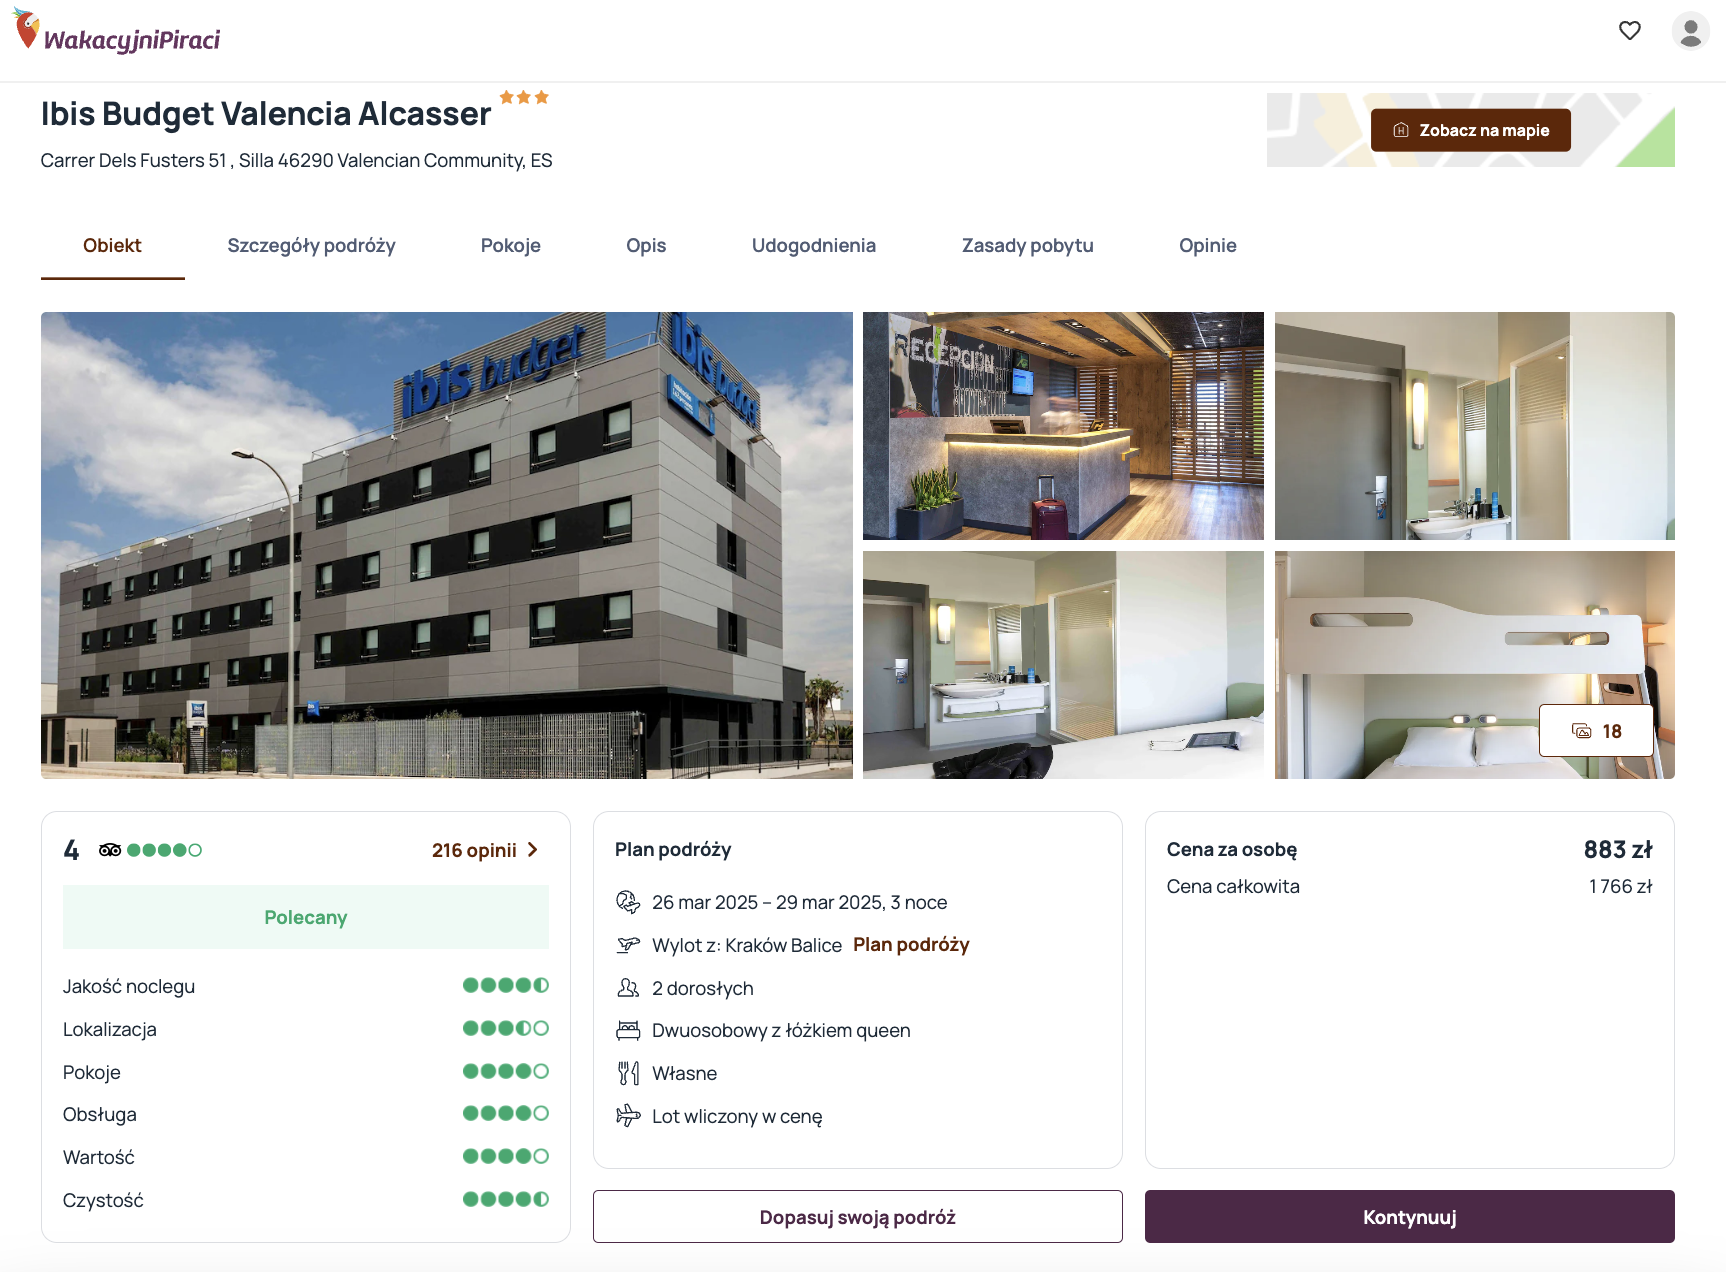1726x1272 pixels.
Task: Expand reviews via chevron next to 216 opinii
Action: [533, 850]
